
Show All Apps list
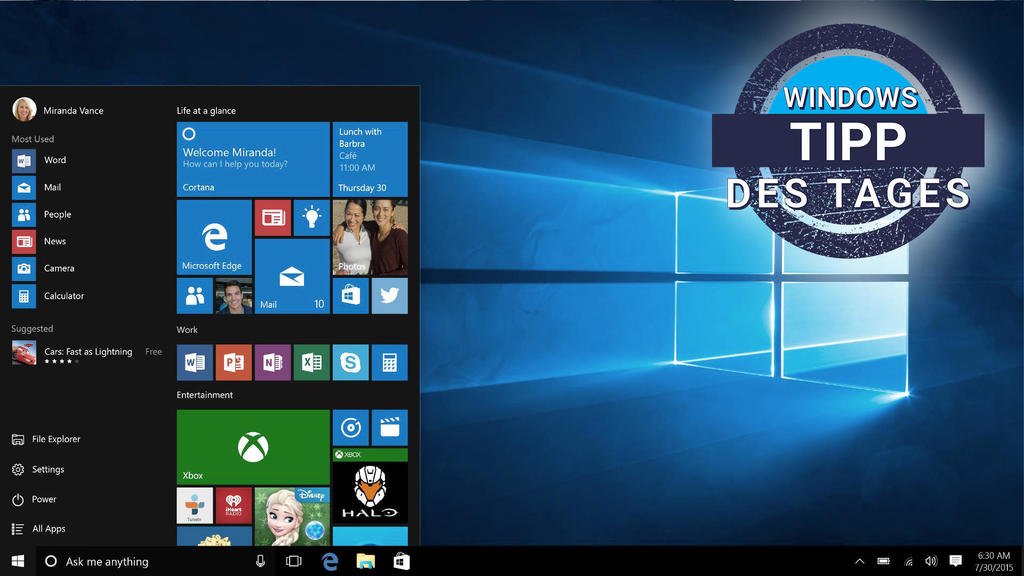pos(39,529)
